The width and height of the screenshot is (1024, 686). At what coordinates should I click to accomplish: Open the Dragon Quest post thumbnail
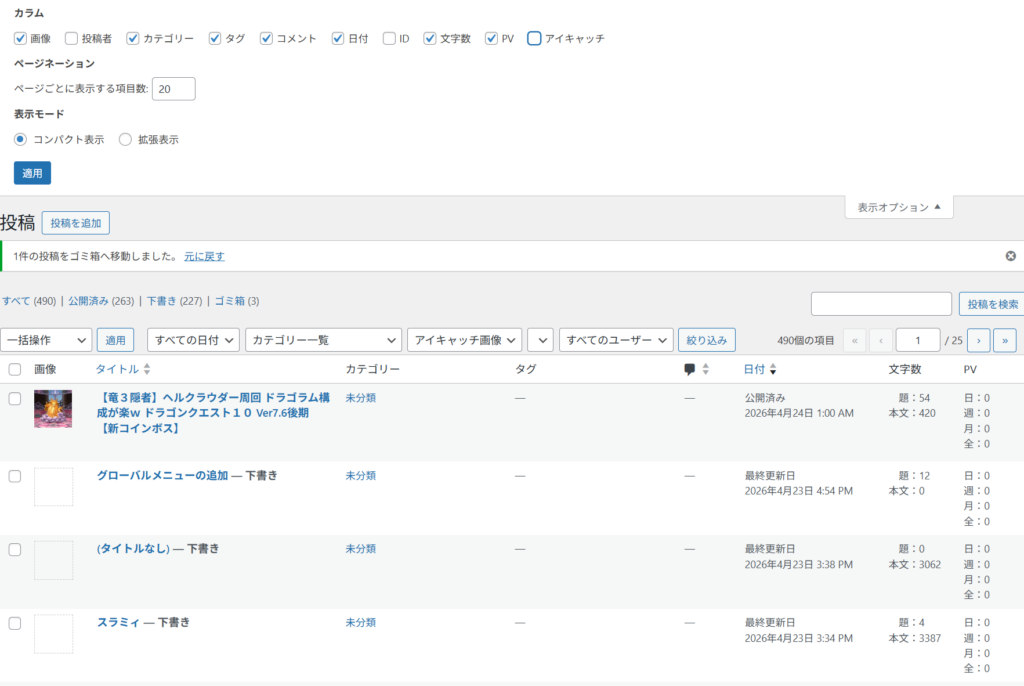click(53, 409)
